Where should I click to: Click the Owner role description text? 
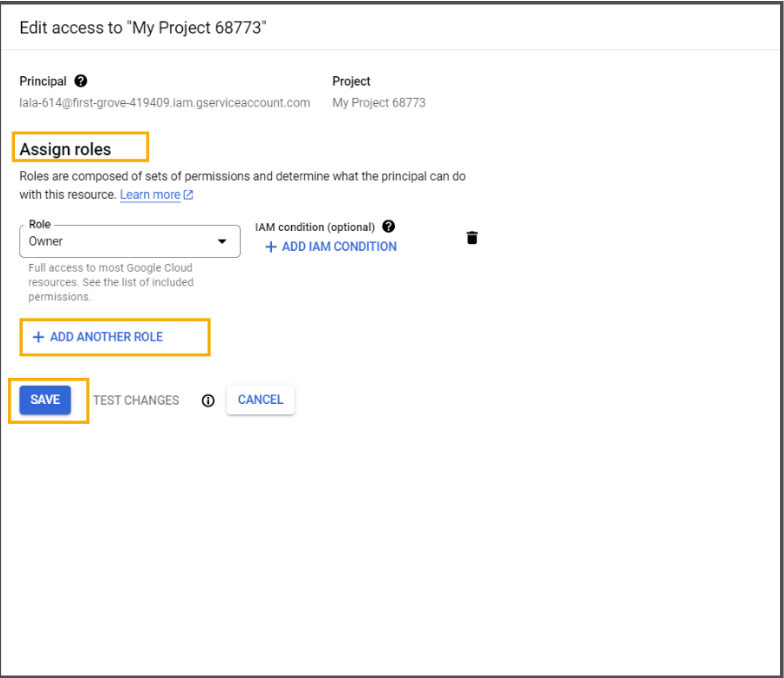[111, 282]
